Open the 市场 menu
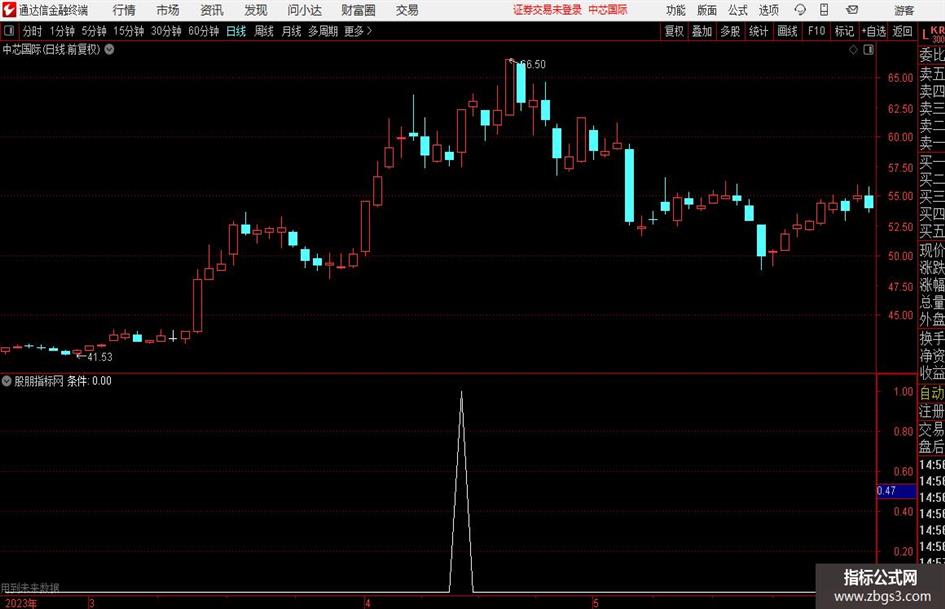 pos(168,10)
